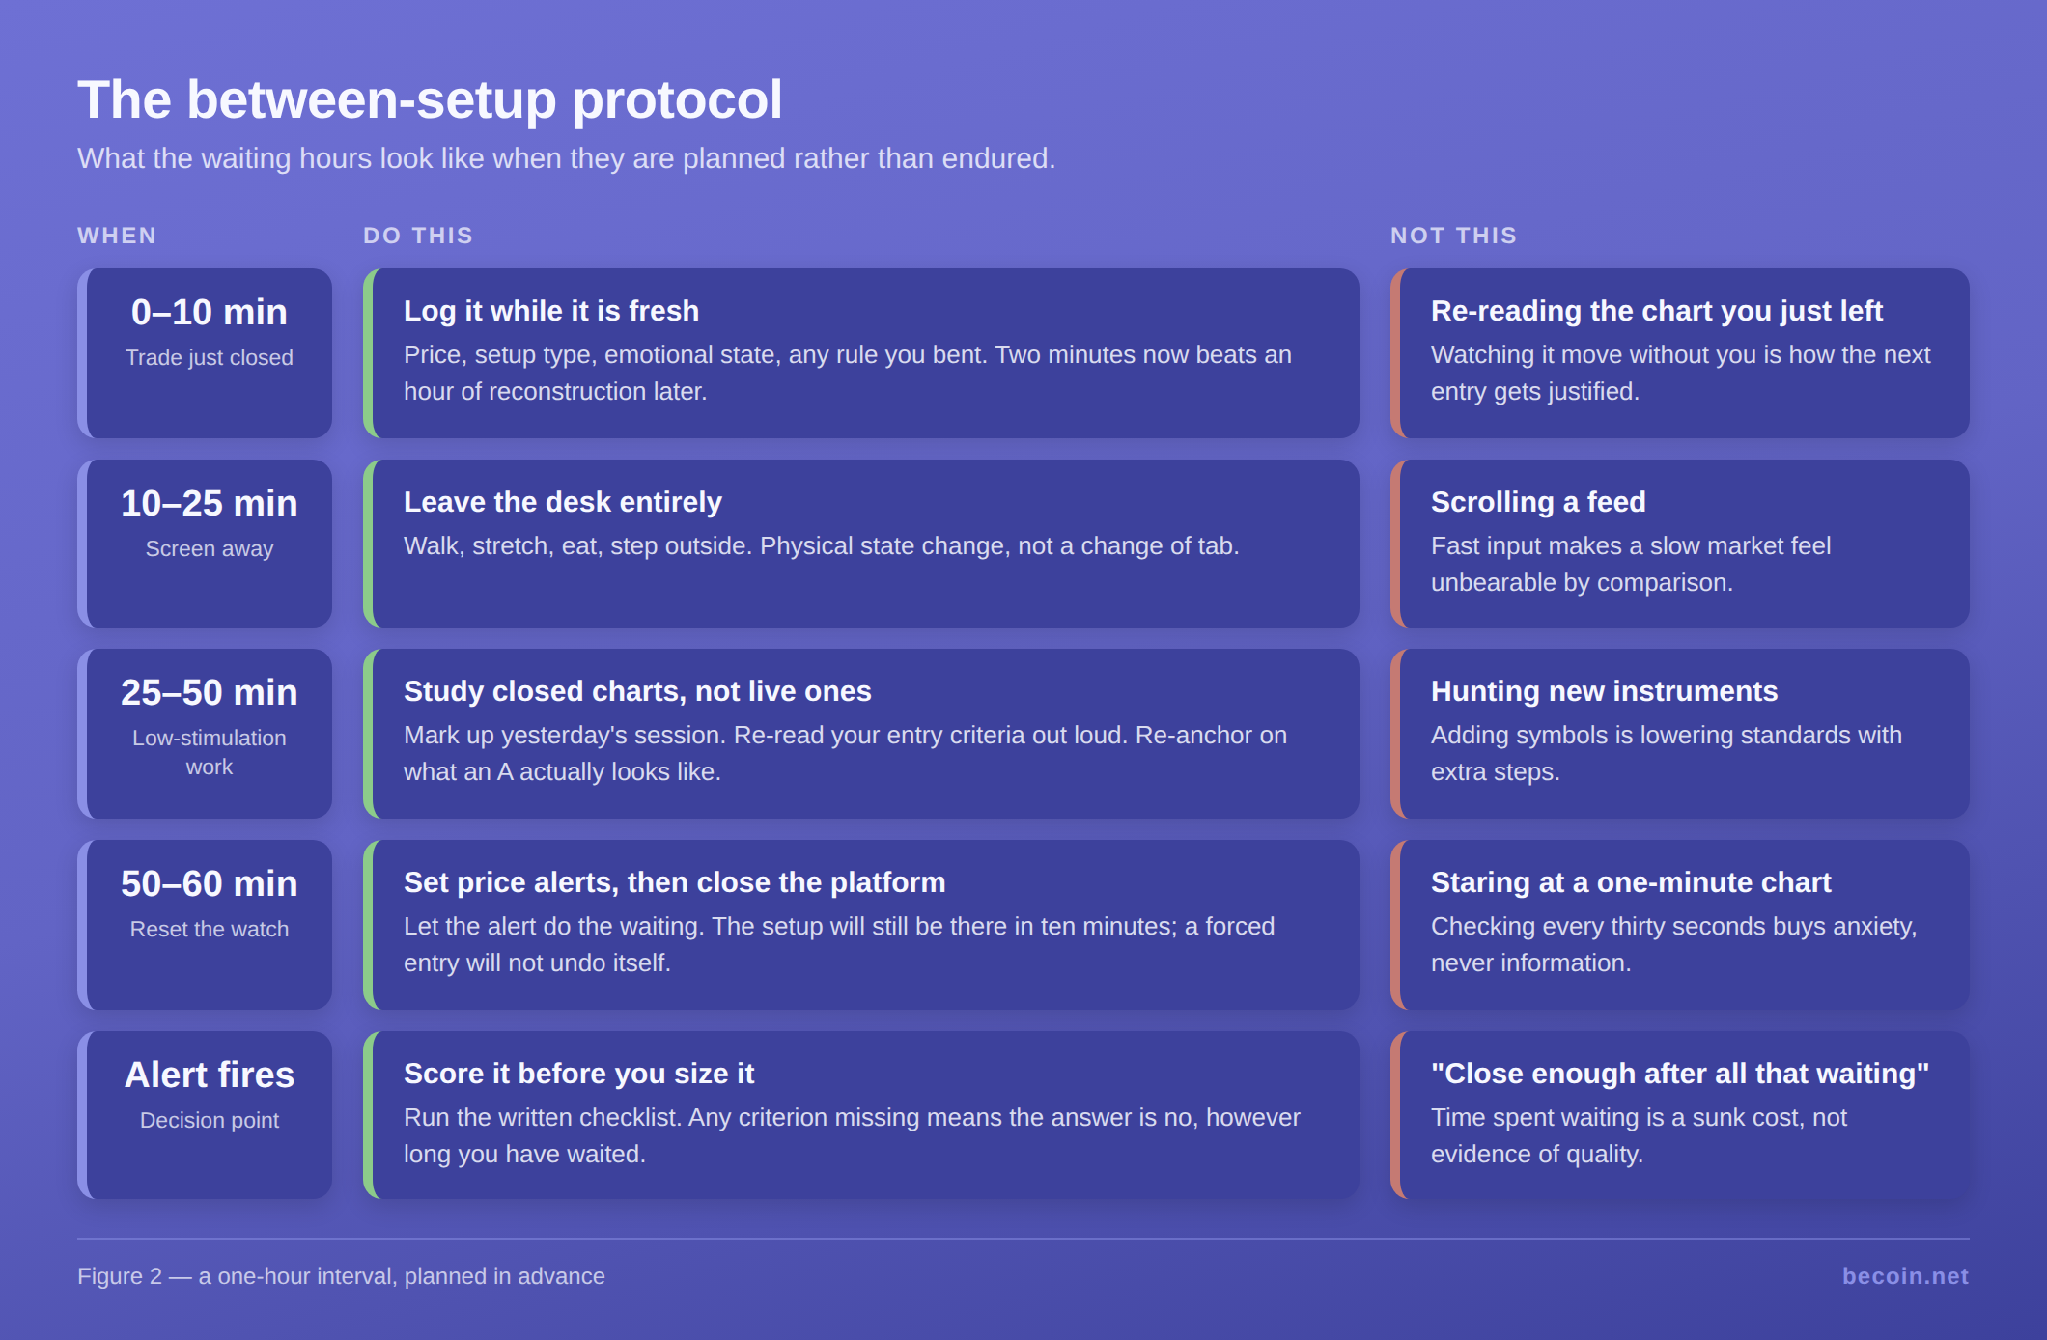Click 'Staring at a one-minute chart' card

click(1680, 925)
